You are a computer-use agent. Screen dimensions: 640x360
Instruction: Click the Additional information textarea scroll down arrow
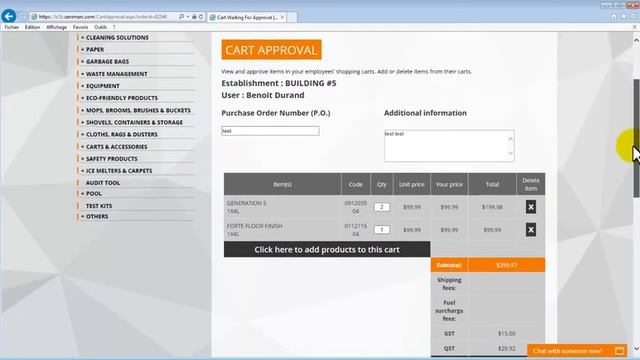click(x=510, y=153)
